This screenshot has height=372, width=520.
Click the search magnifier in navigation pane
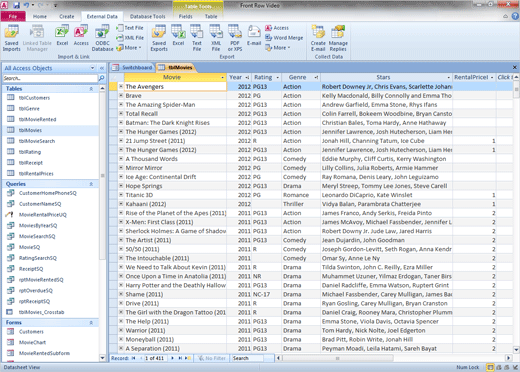pyautogui.click(x=102, y=78)
